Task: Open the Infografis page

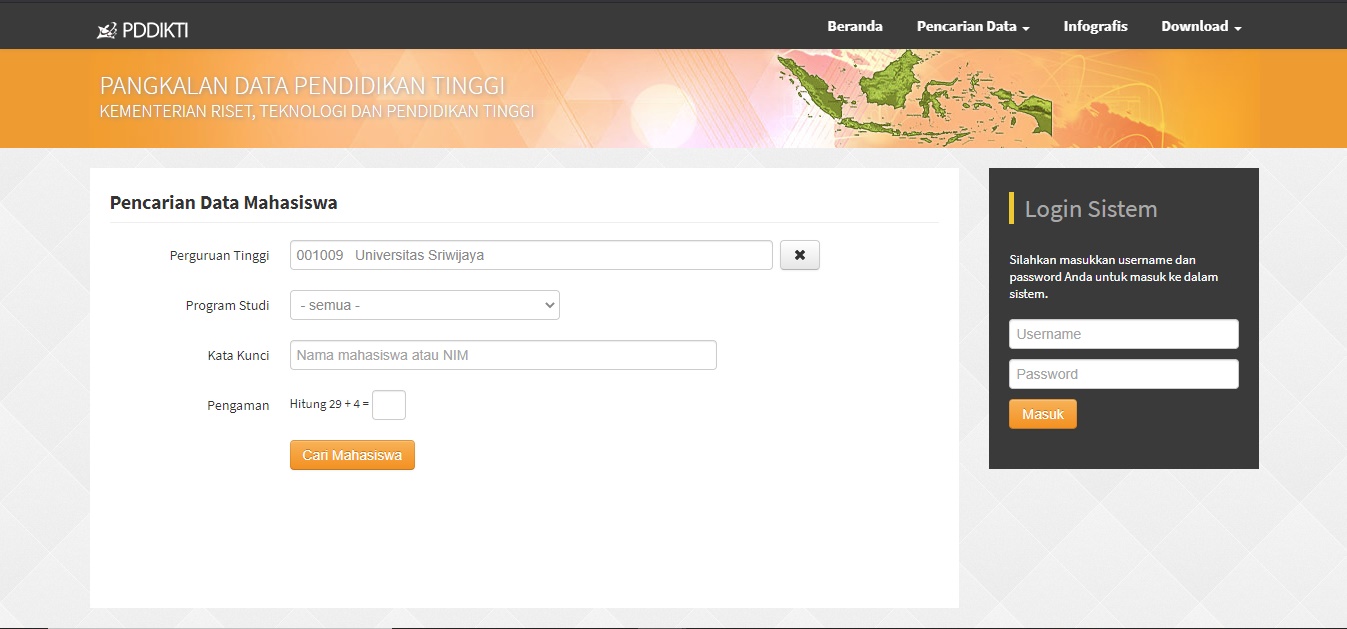Action: coord(1095,27)
